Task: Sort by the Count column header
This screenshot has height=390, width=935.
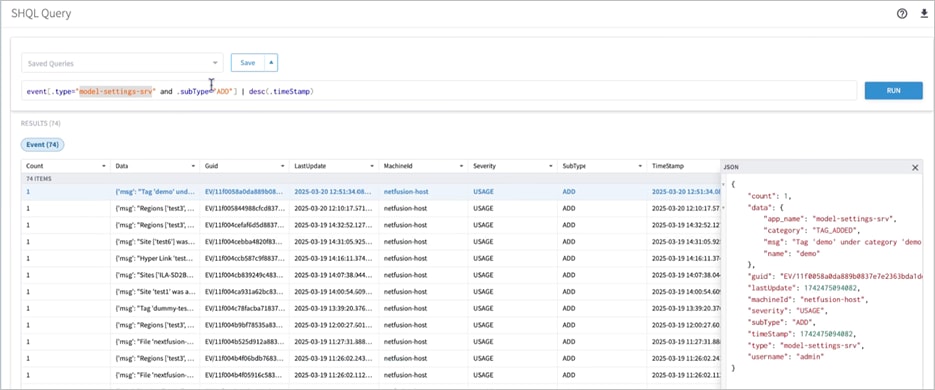Action: coord(35,166)
